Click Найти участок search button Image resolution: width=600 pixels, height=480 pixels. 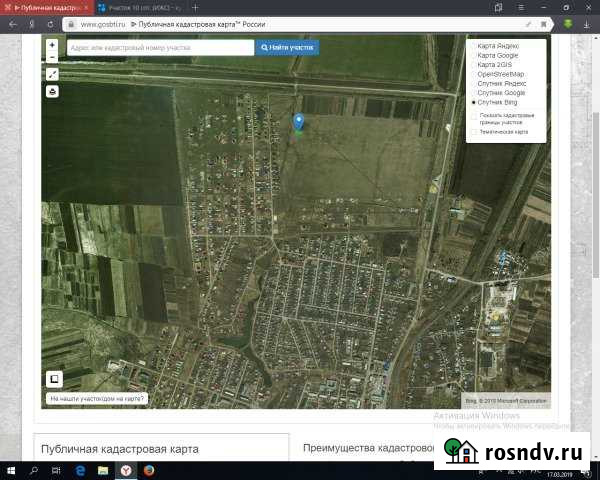coord(287,47)
